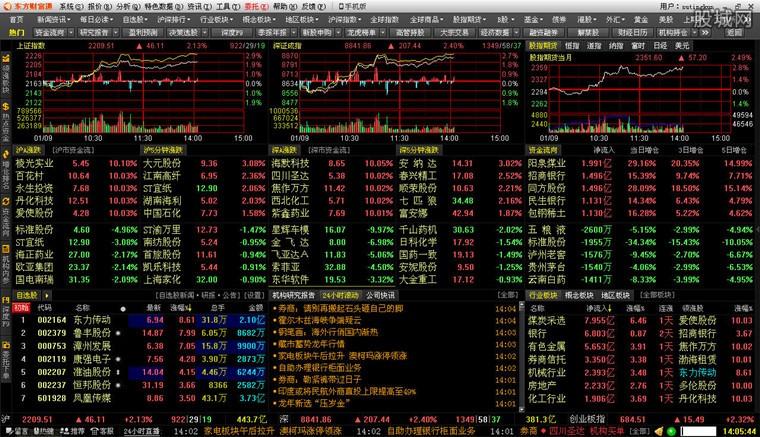Select 棱光实业 in the 沪A涨跌 list

pyautogui.click(x=34, y=163)
